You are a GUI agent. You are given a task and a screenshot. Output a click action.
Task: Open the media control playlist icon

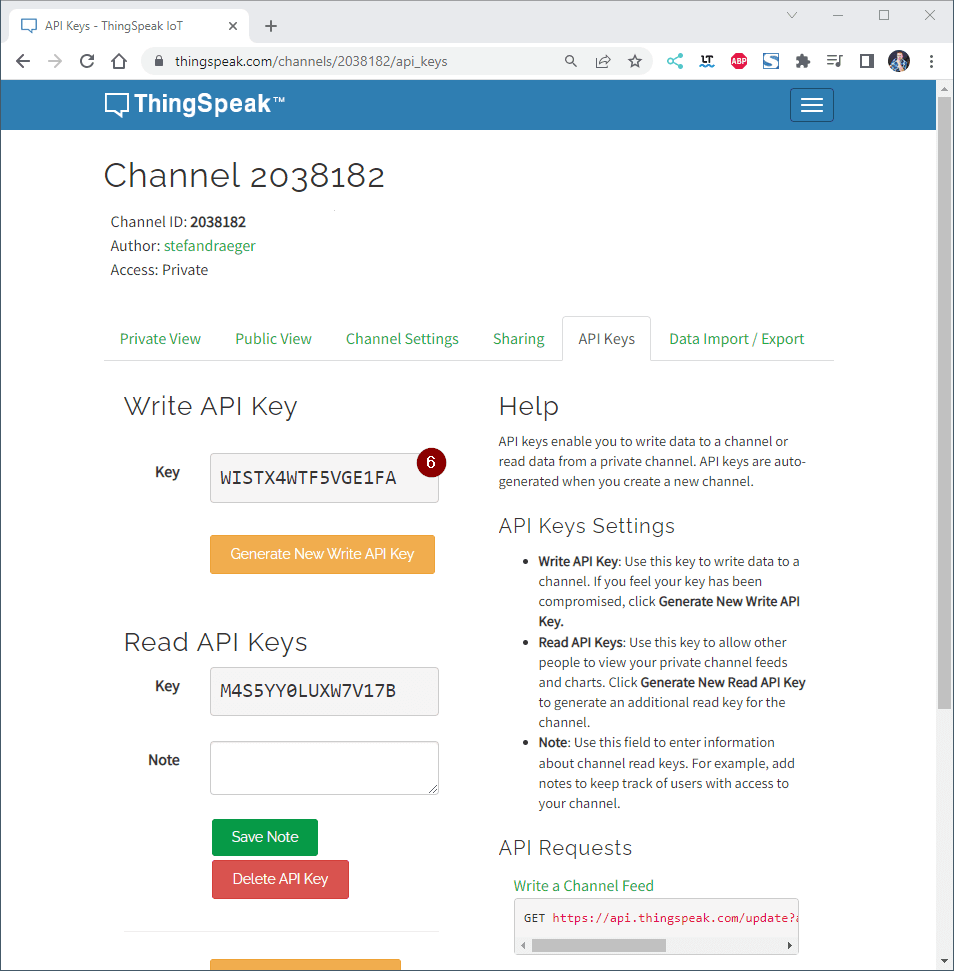pyautogui.click(x=834, y=61)
